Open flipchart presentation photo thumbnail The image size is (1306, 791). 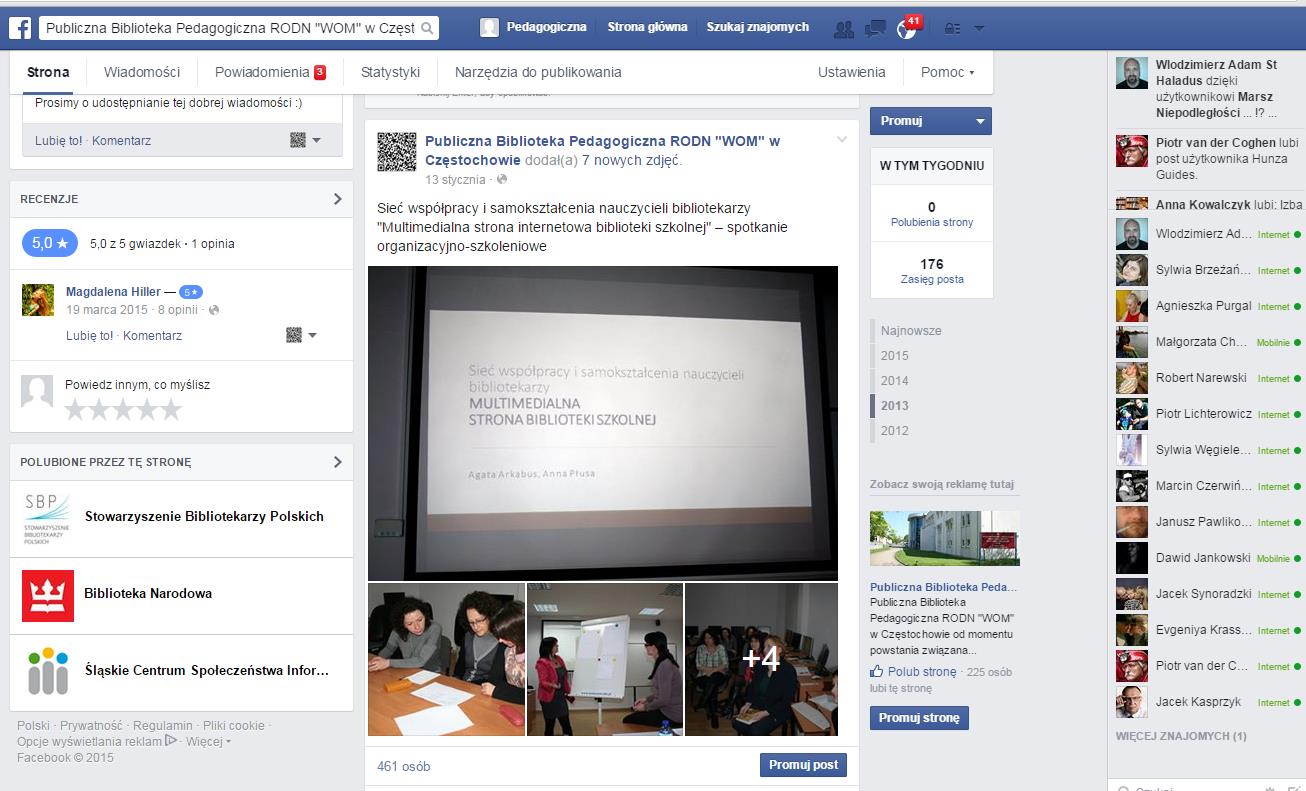pyautogui.click(x=605, y=659)
